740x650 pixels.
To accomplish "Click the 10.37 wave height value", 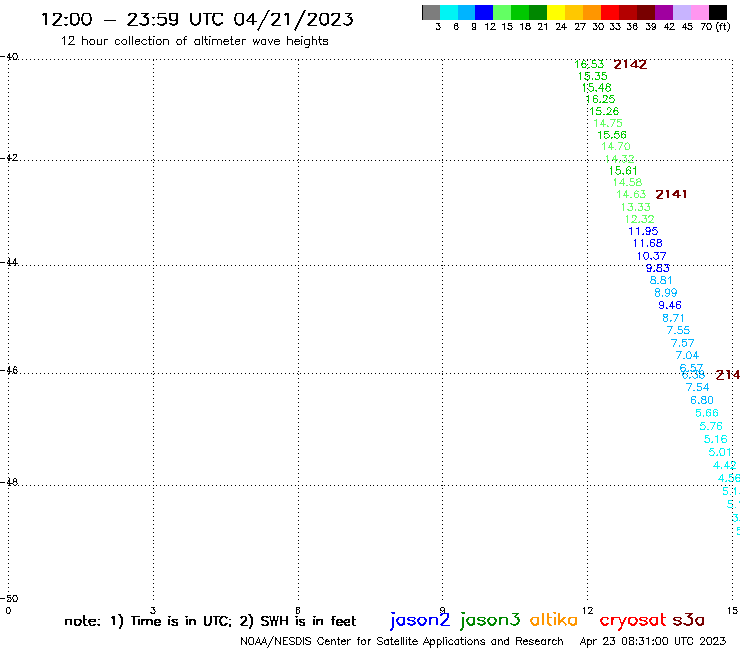I will [652, 256].
